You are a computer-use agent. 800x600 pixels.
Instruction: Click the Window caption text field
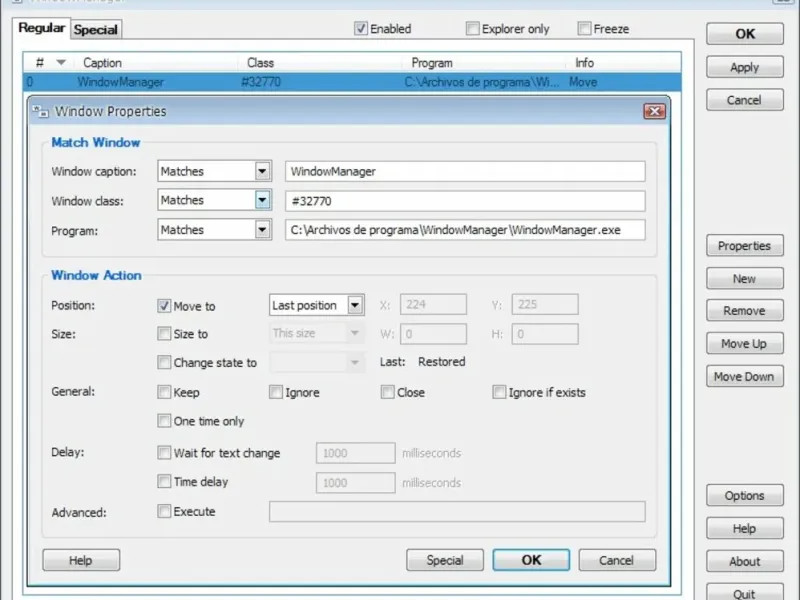pos(465,171)
